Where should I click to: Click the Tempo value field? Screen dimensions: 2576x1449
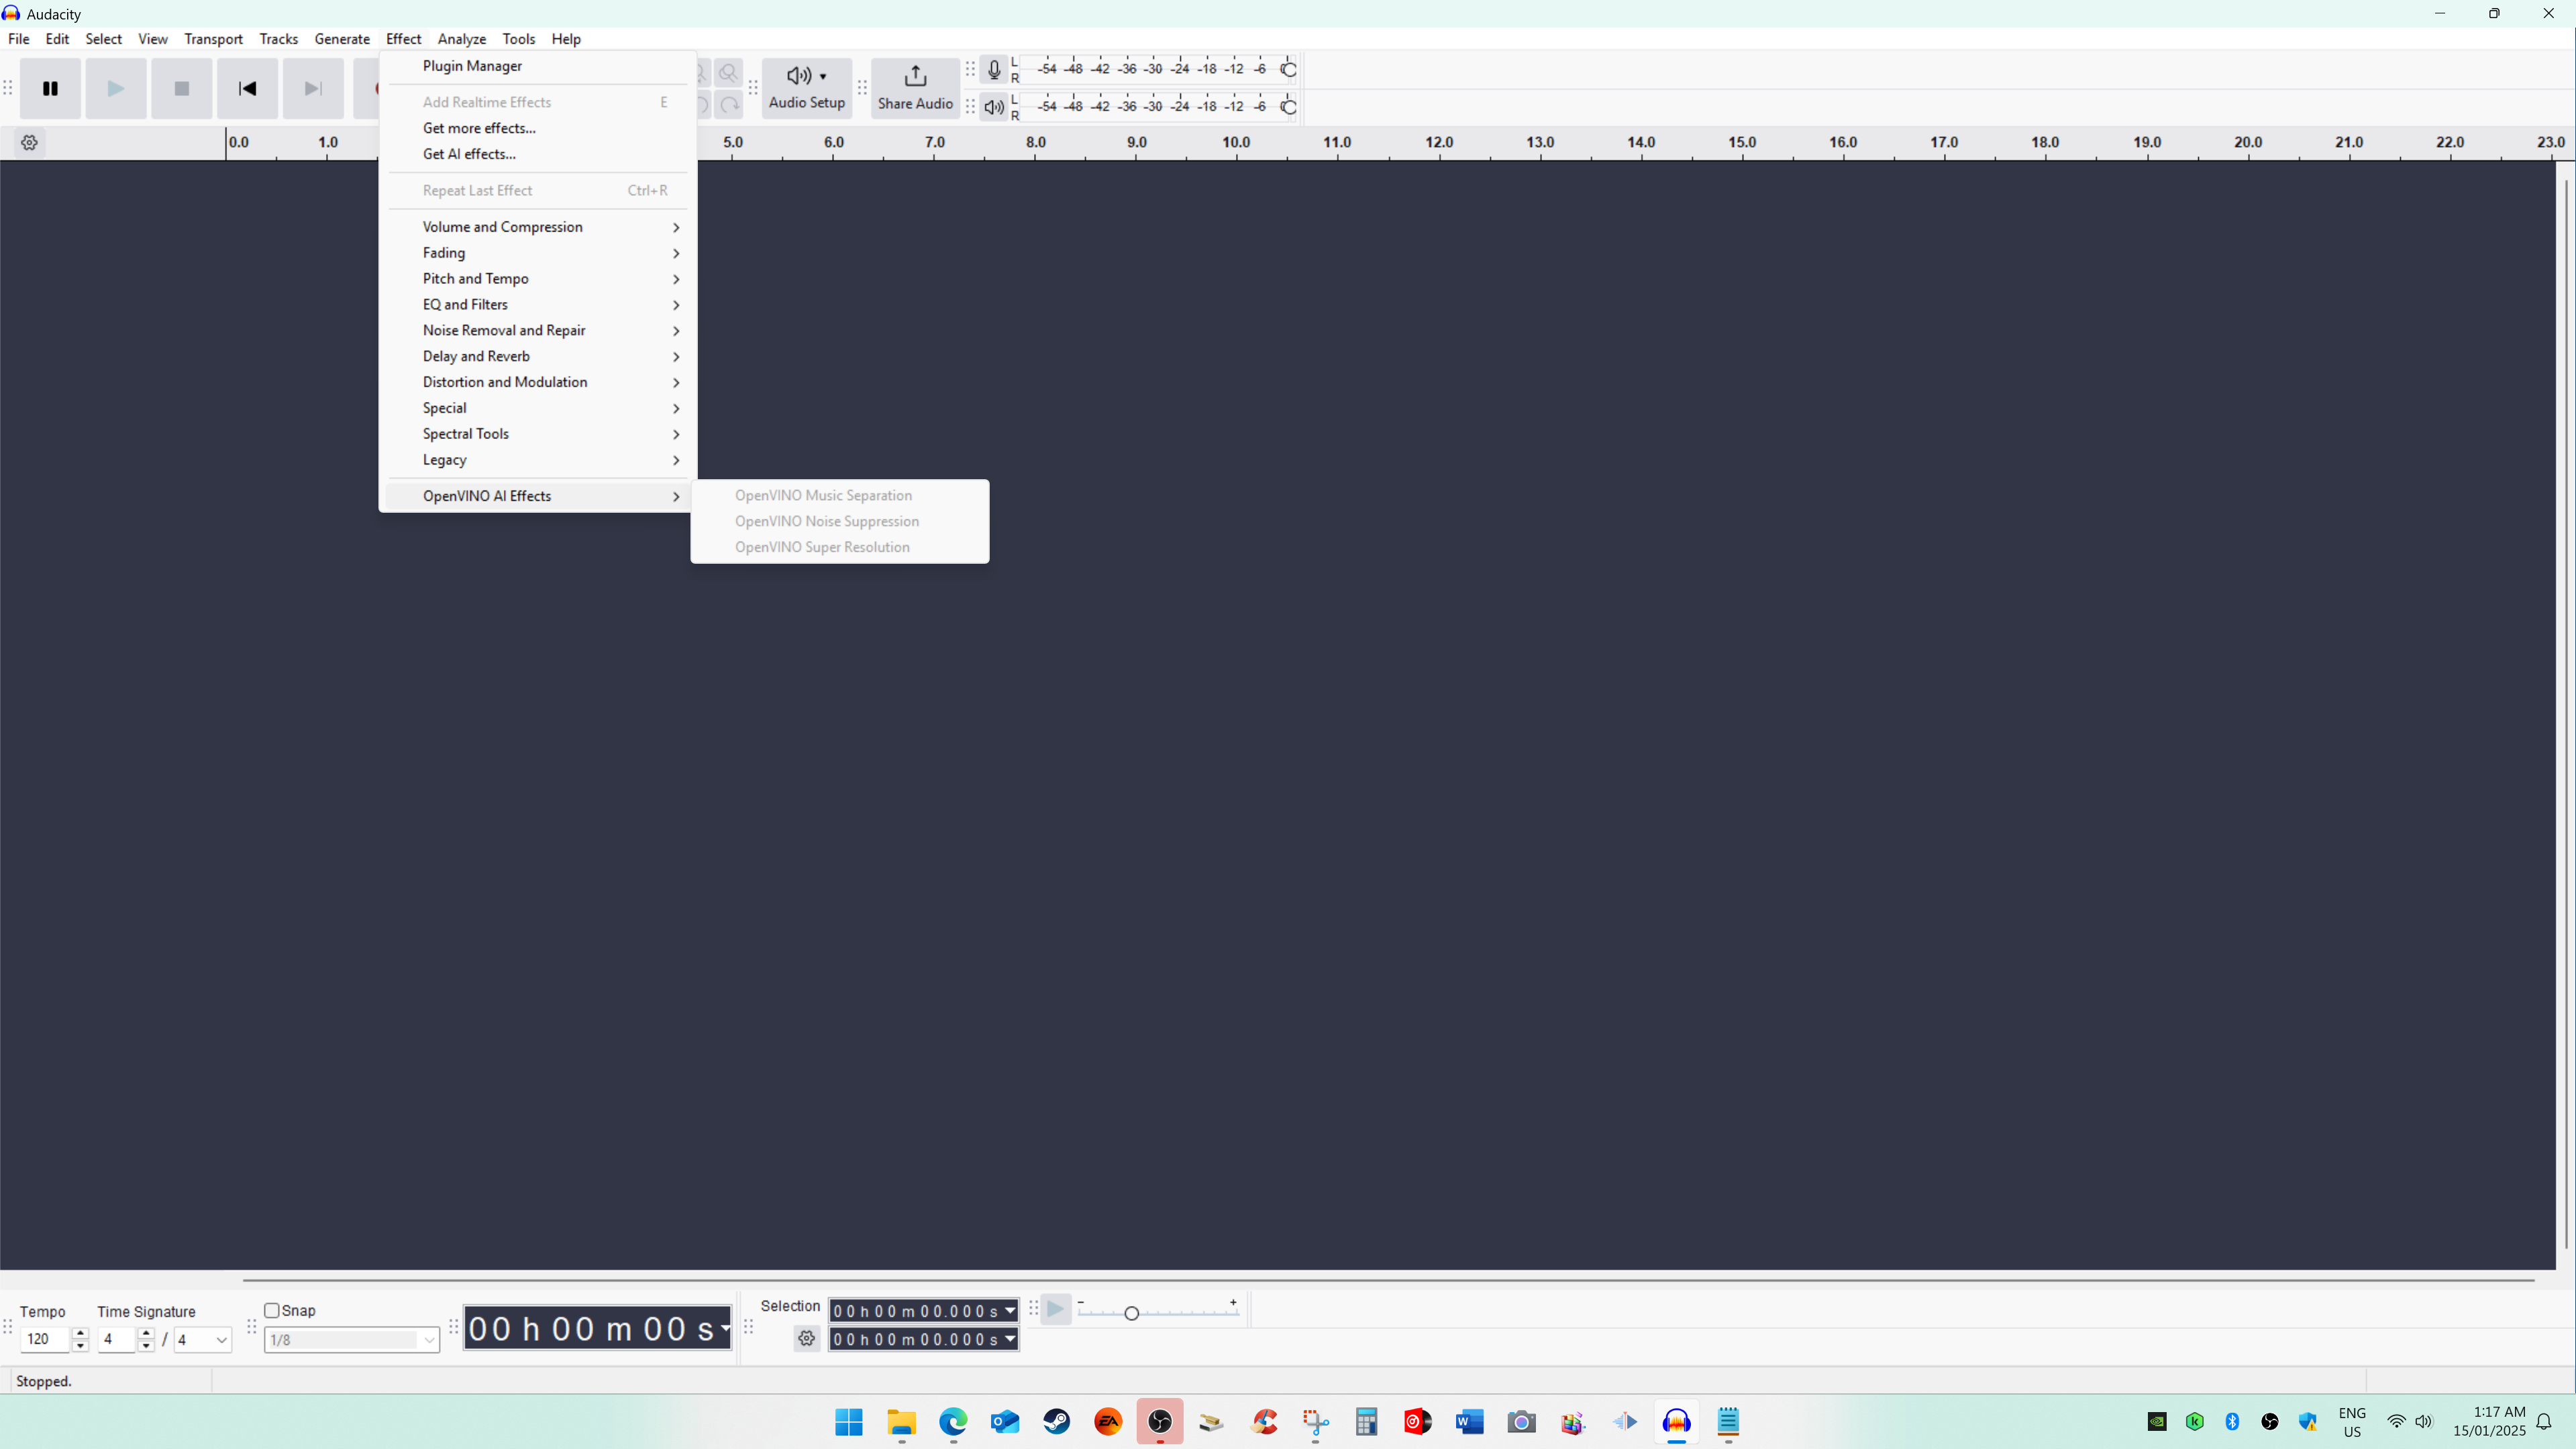point(44,1339)
